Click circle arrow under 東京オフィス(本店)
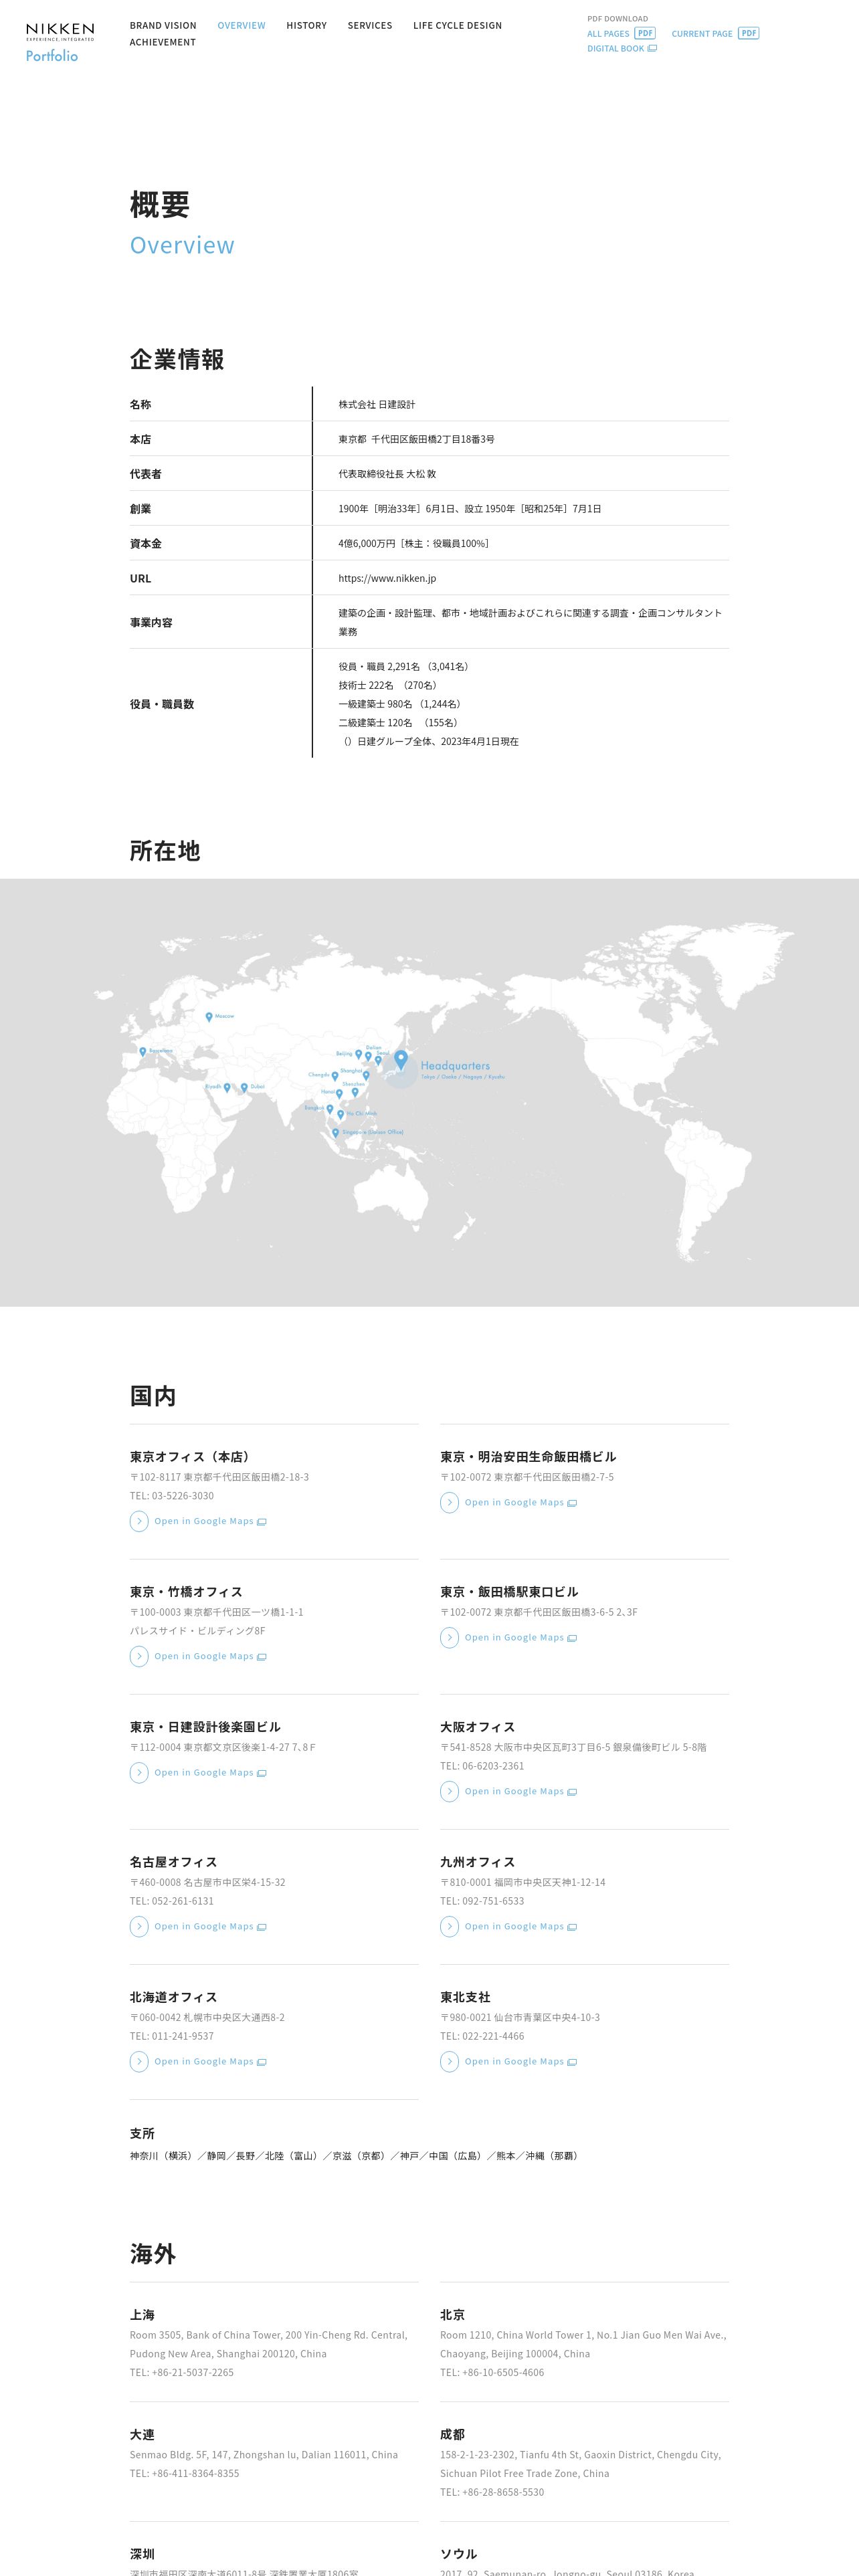The width and height of the screenshot is (859, 2576). (139, 1521)
